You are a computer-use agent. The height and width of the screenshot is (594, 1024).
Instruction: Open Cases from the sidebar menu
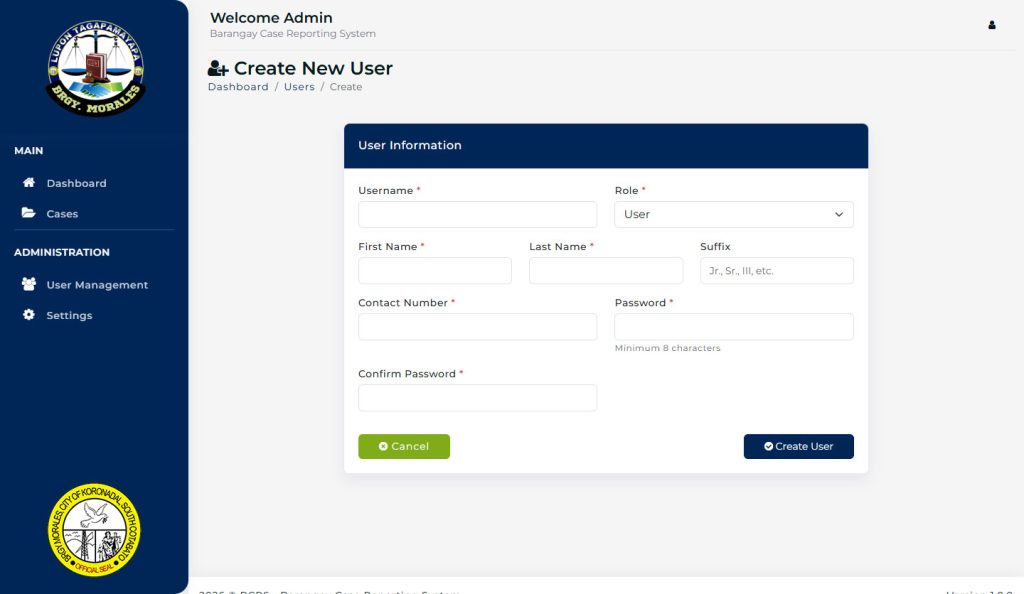[x=62, y=214]
